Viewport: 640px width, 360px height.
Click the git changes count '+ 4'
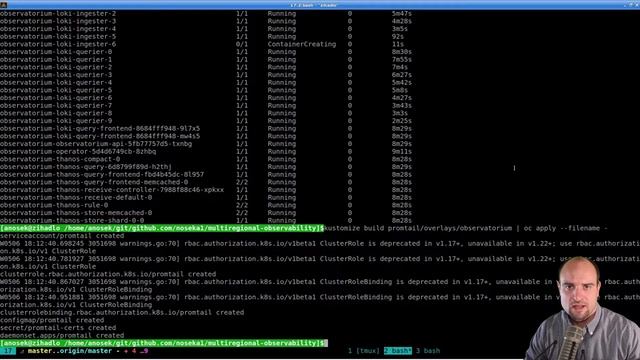coord(130,351)
